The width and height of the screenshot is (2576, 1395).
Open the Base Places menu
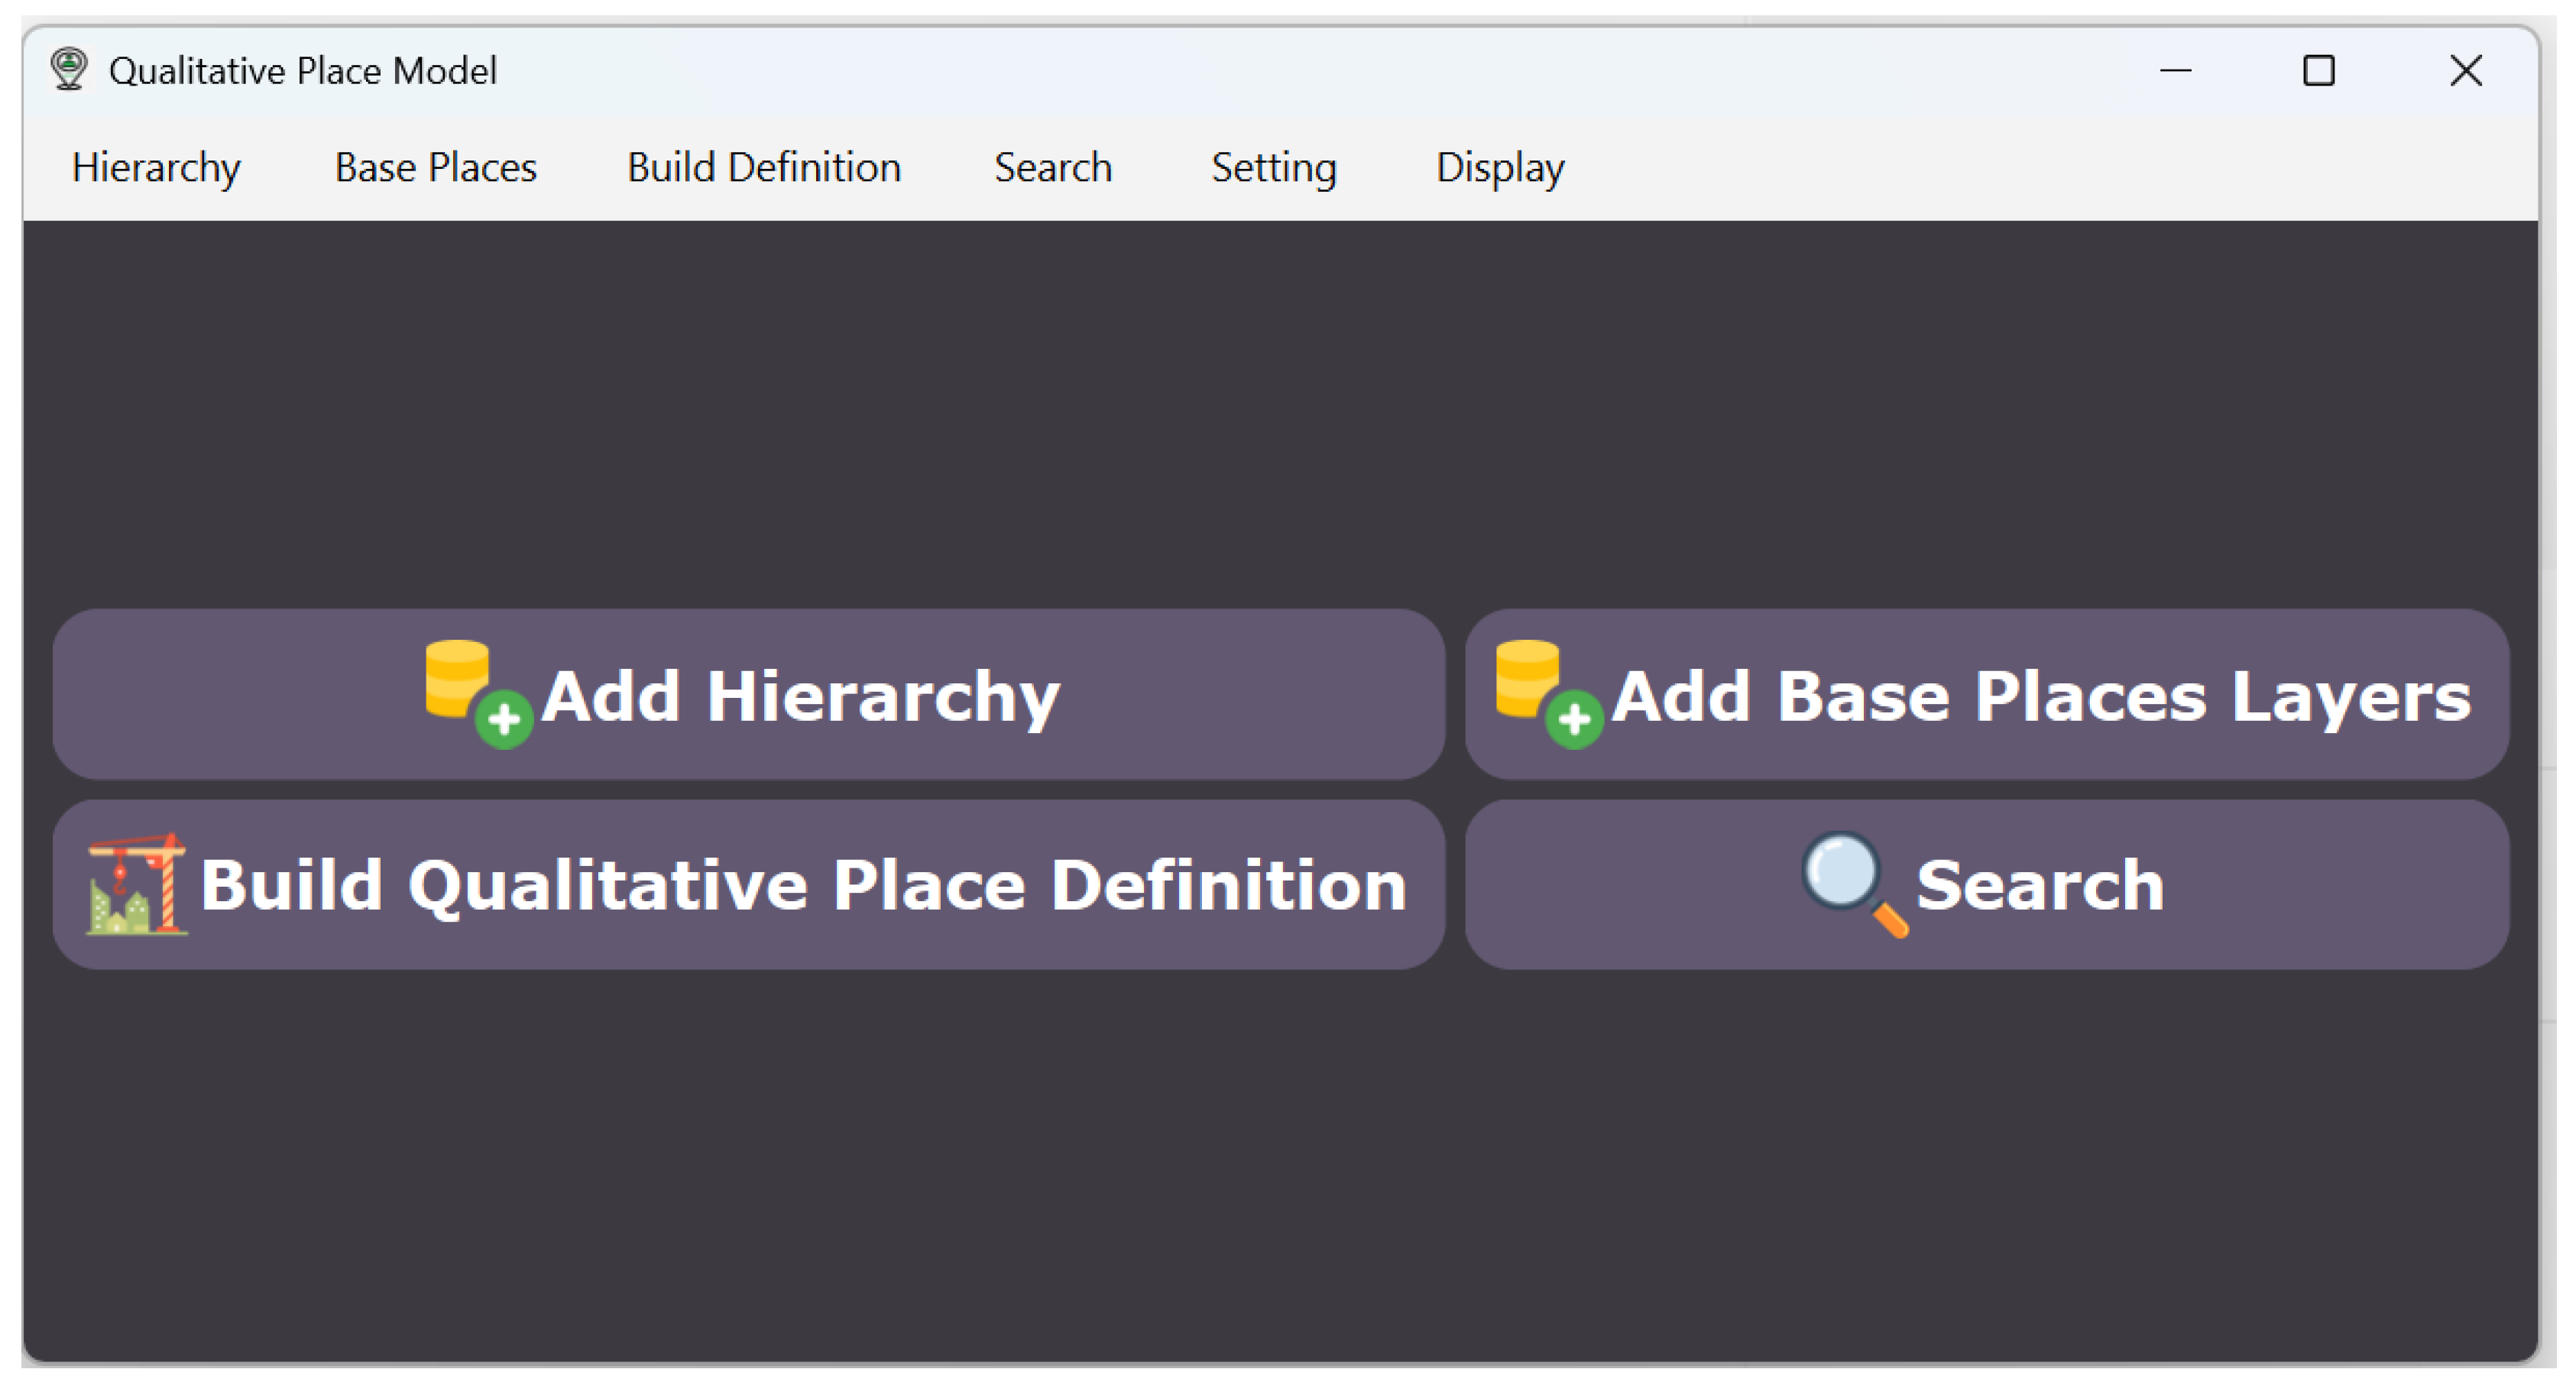pyautogui.click(x=435, y=167)
